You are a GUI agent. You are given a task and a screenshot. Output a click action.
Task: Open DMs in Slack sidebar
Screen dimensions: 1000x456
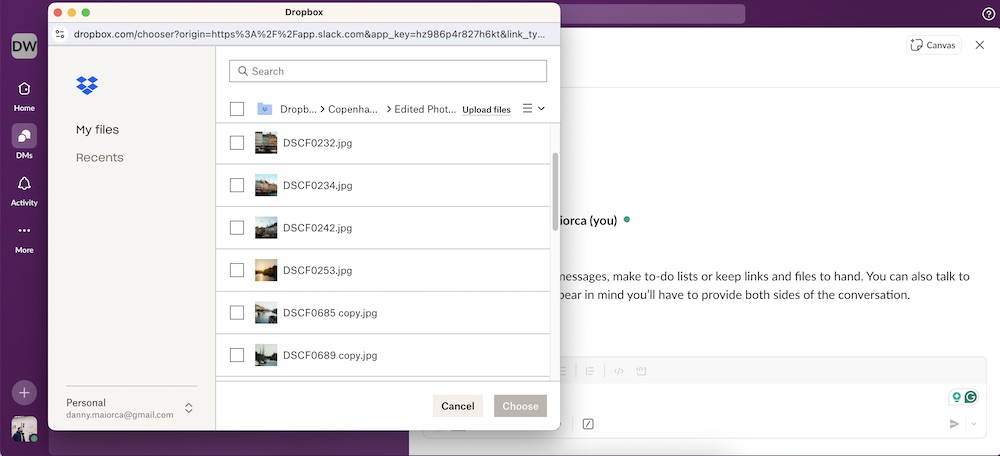click(24, 142)
